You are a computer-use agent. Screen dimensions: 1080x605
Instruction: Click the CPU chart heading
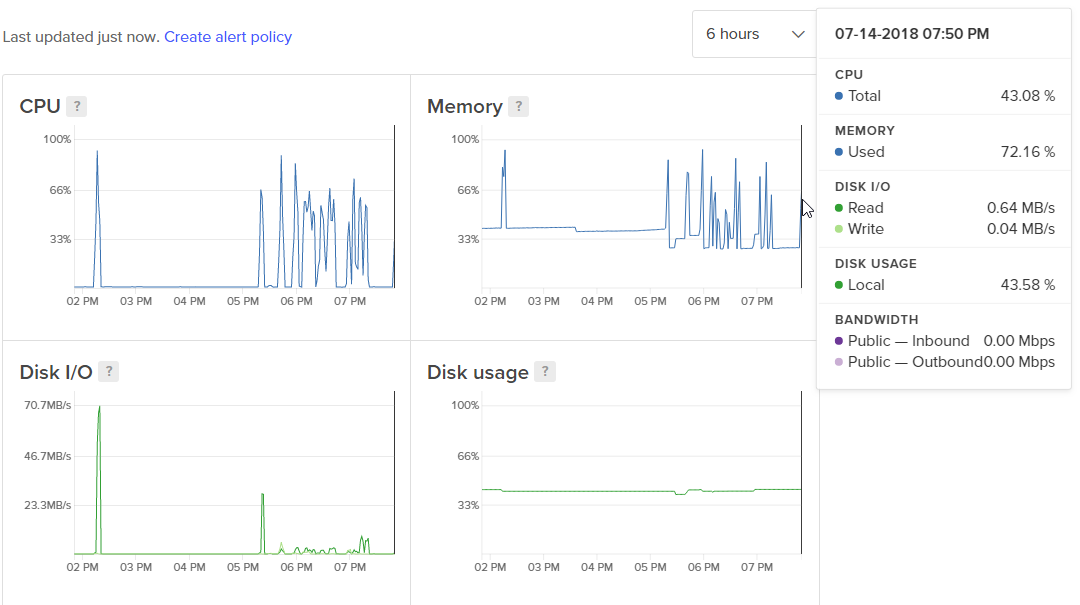click(x=40, y=106)
